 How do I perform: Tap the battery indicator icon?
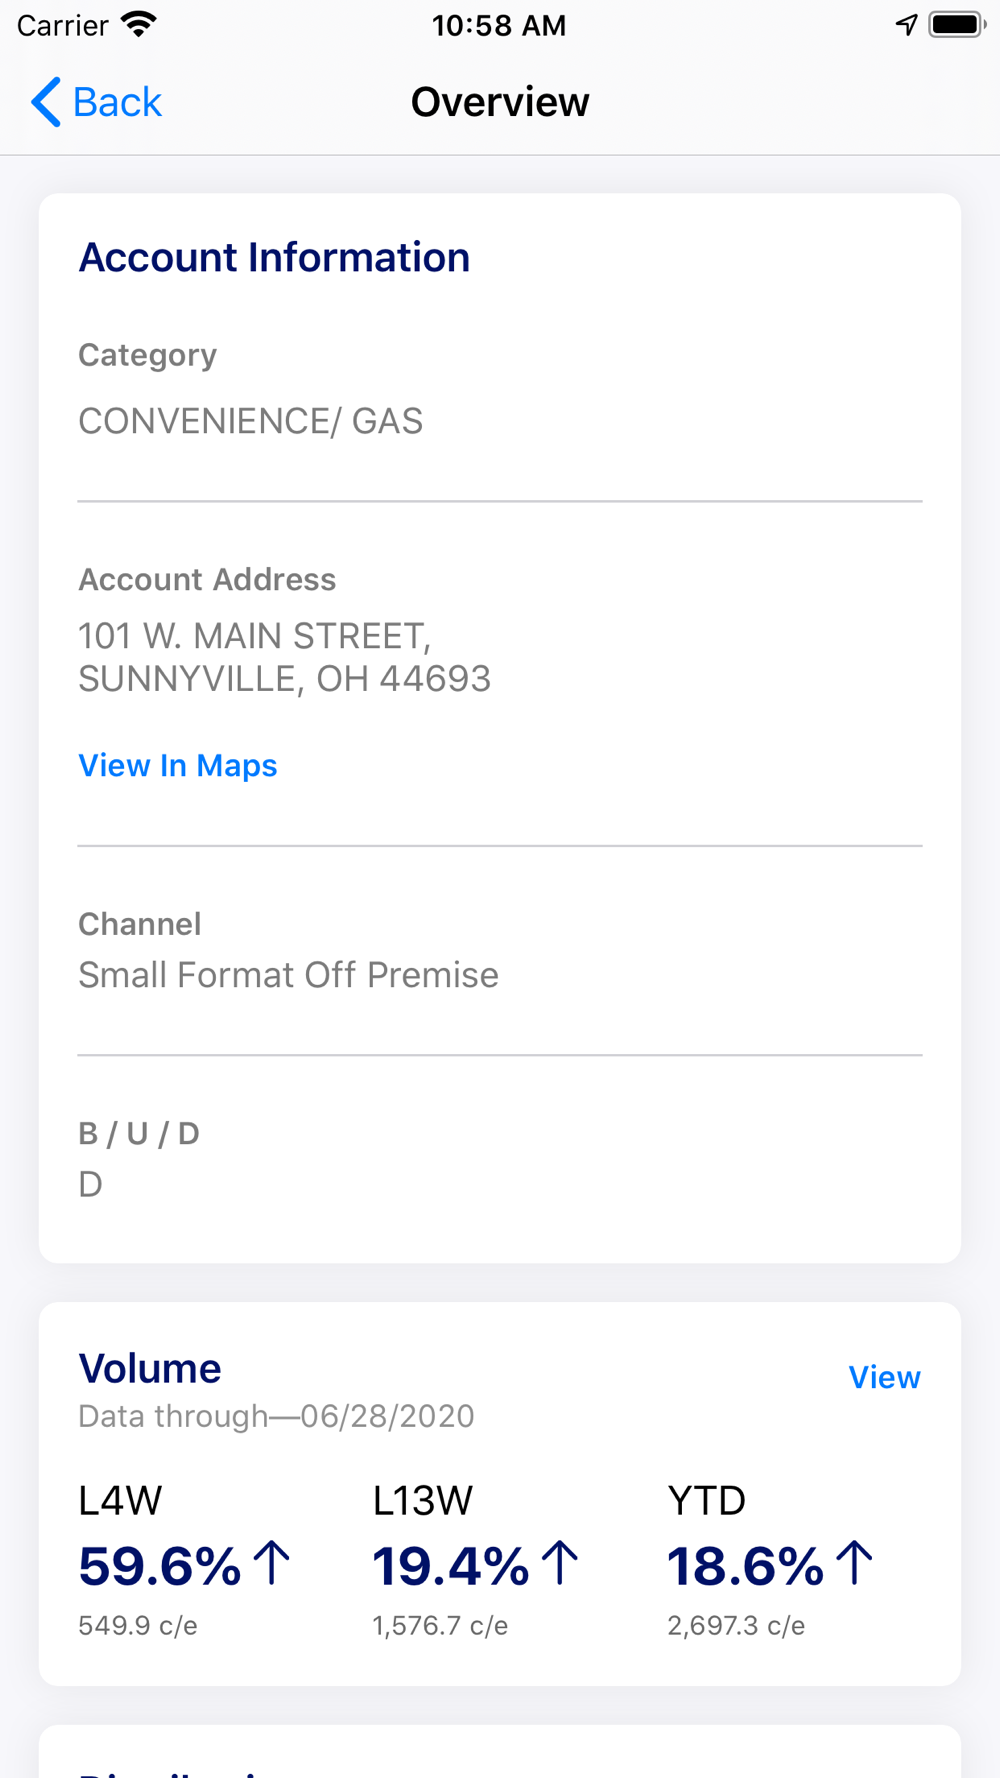click(x=957, y=25)
